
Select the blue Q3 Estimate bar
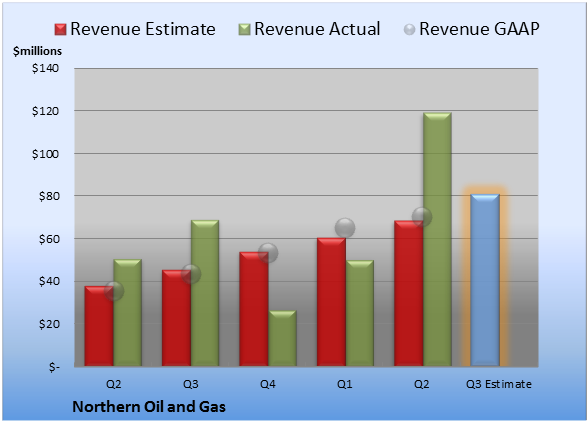(485, 280)
